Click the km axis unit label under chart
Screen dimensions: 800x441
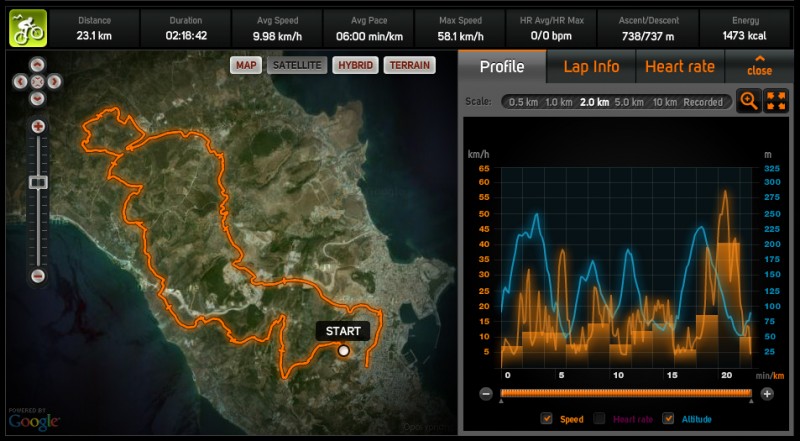(779, 376)
